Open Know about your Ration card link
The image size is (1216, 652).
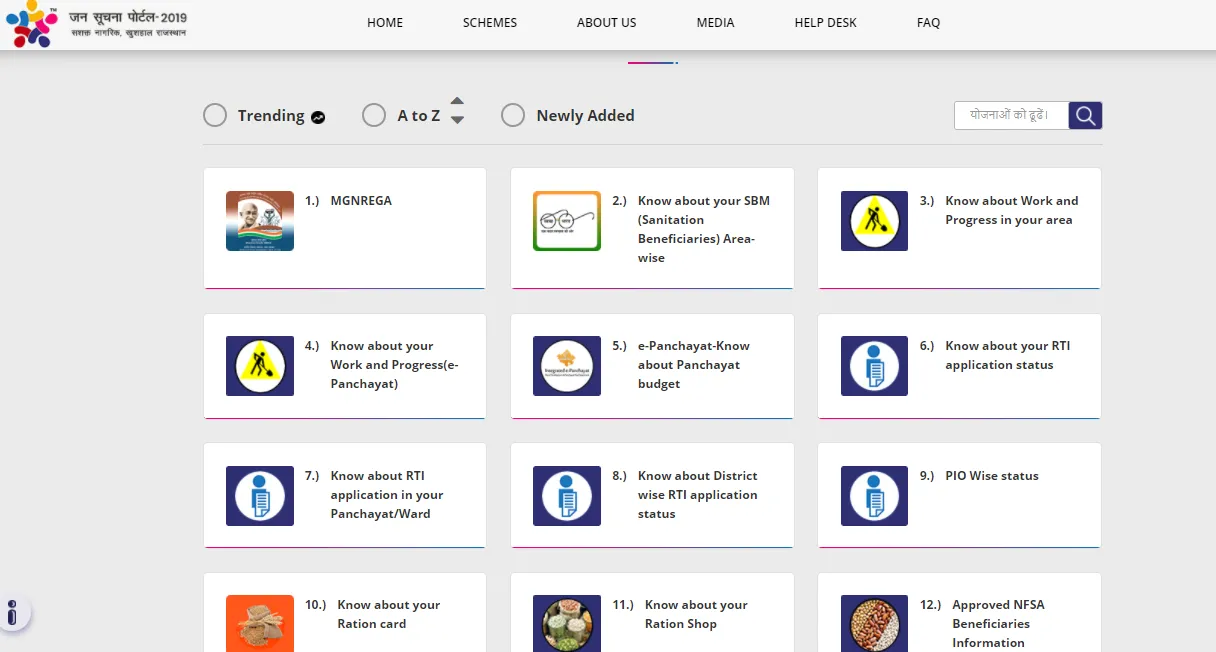click(389, 614)
